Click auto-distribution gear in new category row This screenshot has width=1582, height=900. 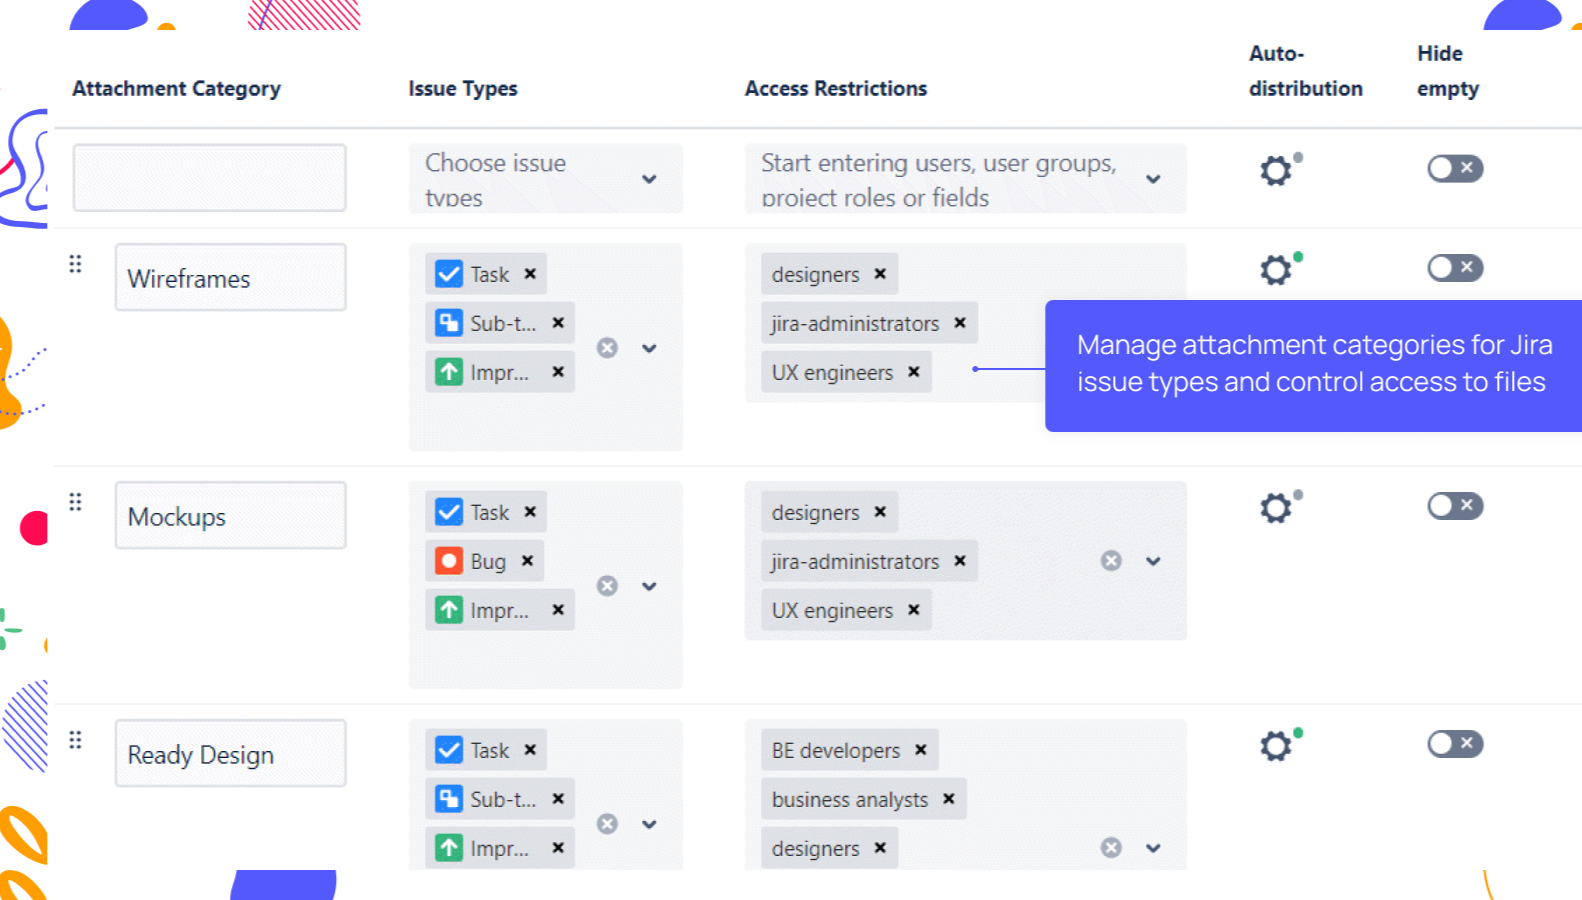tap(1276, 170)
